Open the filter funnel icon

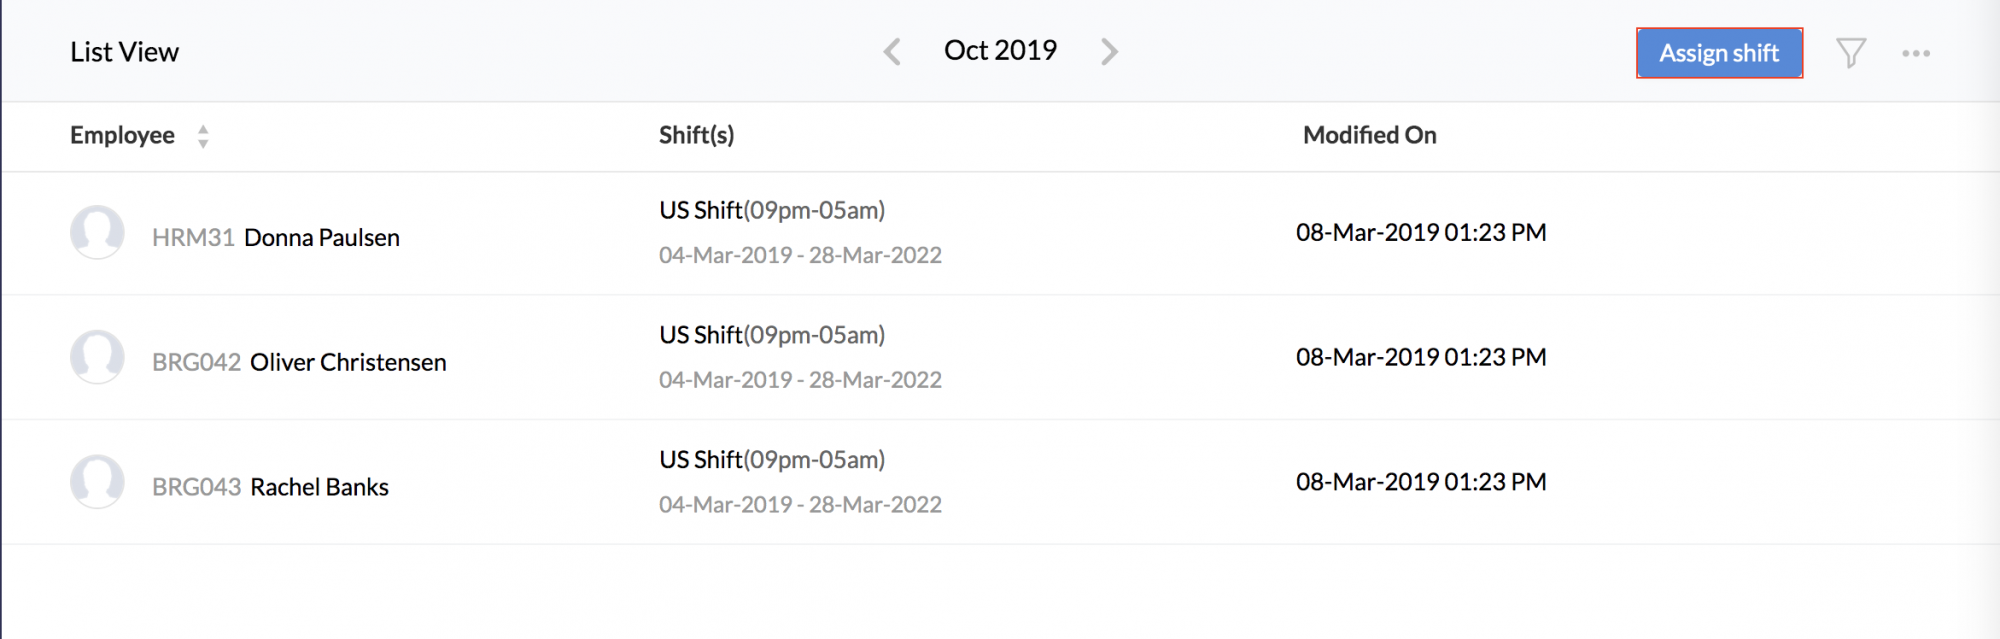1851,53
